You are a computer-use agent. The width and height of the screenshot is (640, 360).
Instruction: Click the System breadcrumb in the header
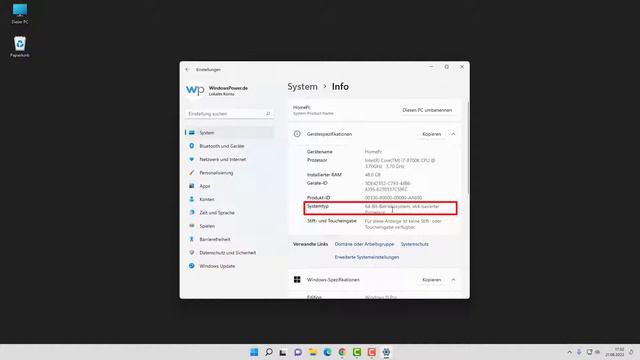pos(302,87)
